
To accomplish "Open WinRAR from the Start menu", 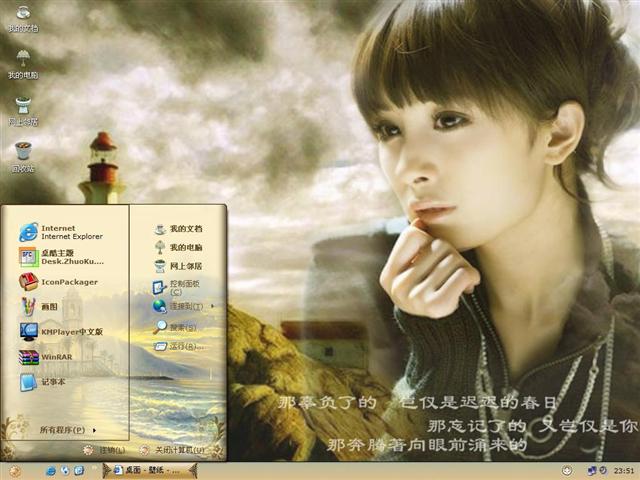I will 46,357.
